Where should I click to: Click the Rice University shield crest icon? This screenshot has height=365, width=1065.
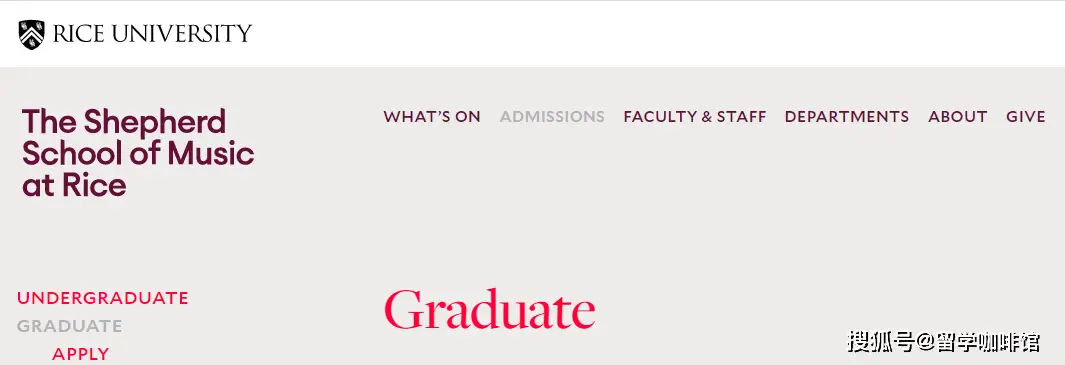tap(31, 35)
